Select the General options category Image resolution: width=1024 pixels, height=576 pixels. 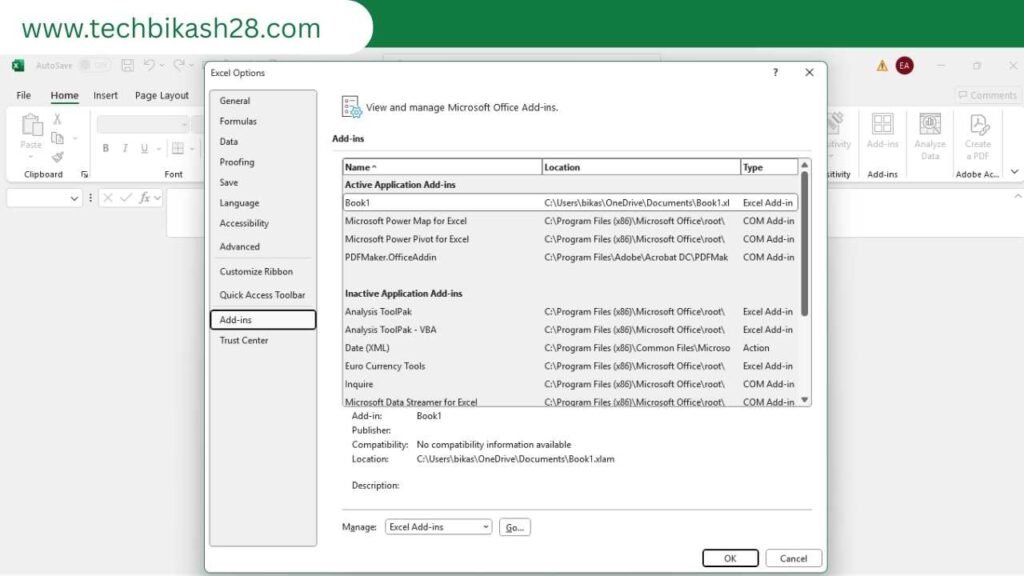[x=263, y=101]
